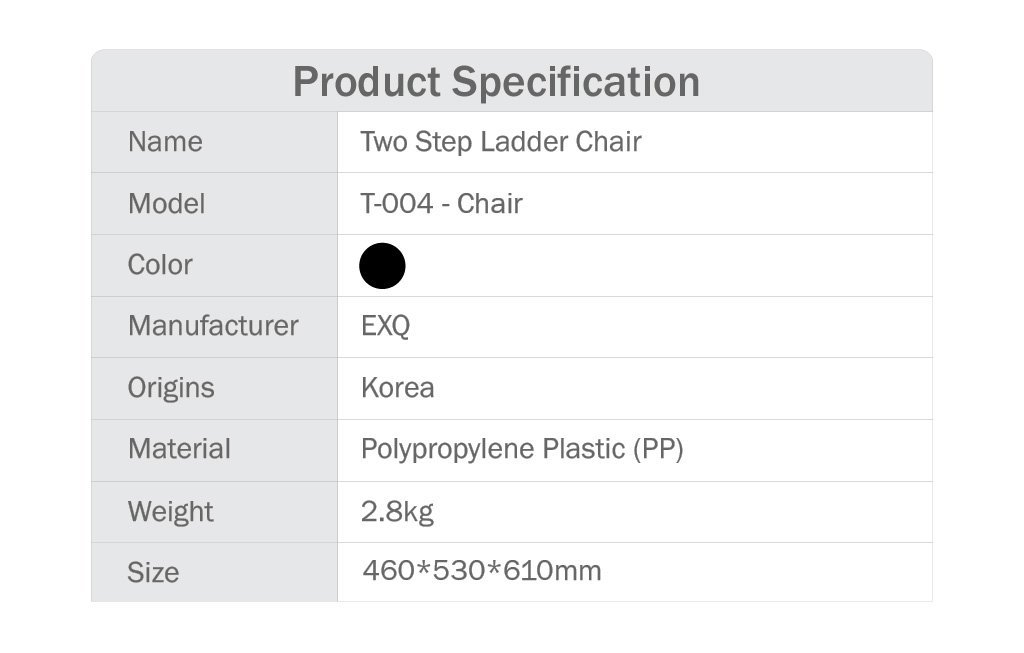Select the Name row label
The height and width of the screenshot is (653, 1024).
click(x=165, y=142)
